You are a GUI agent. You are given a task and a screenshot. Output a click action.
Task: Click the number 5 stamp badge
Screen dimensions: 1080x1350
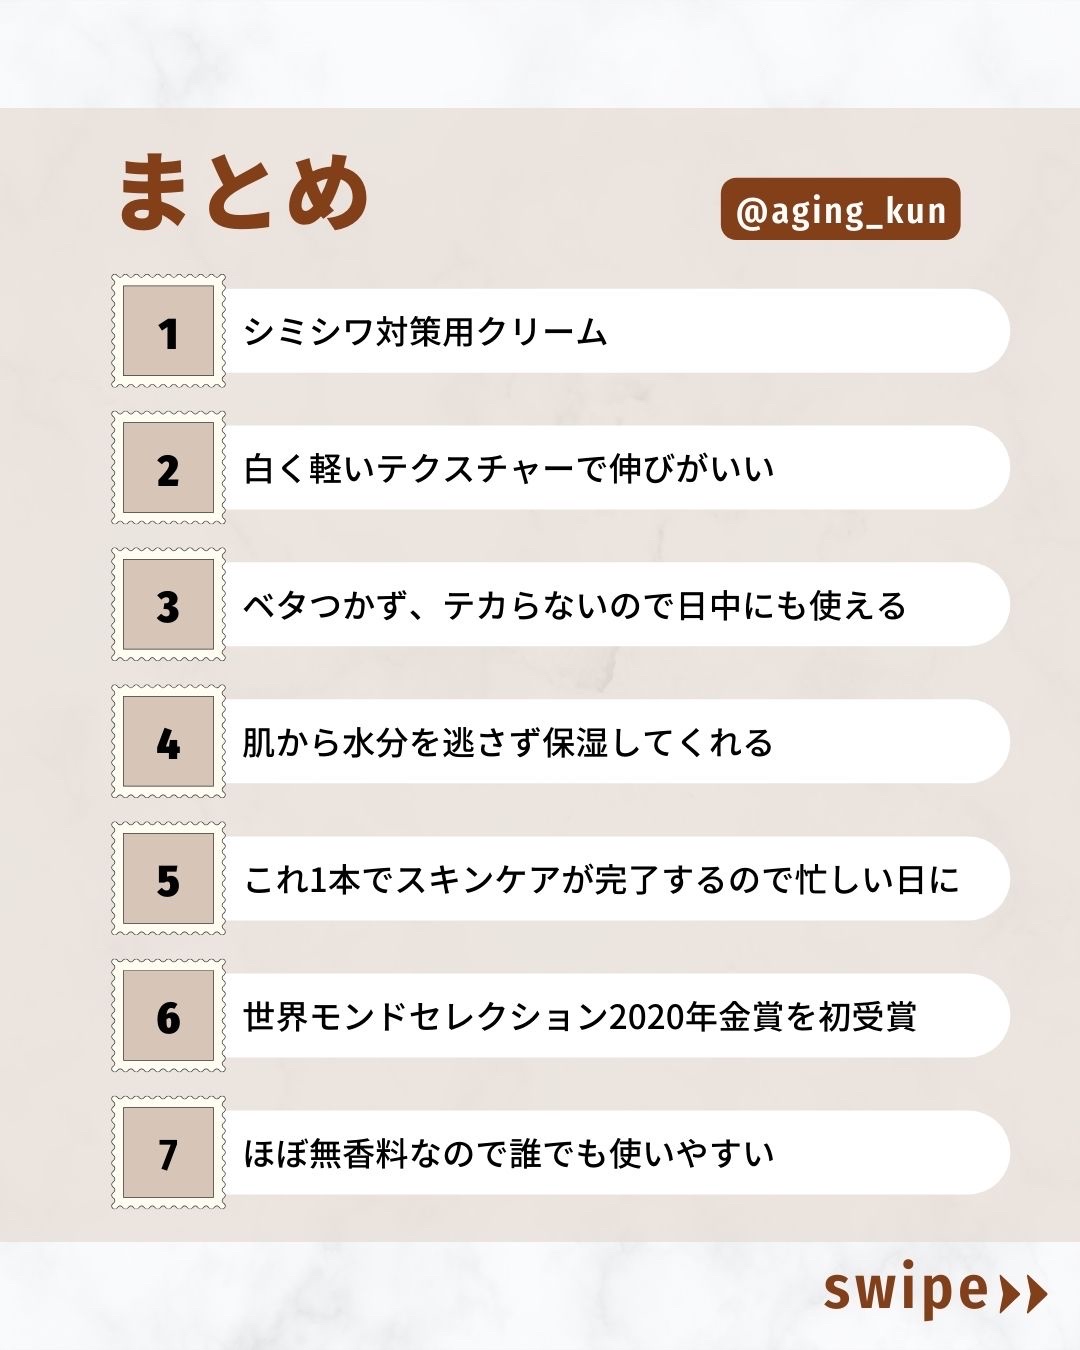[168, 879]
